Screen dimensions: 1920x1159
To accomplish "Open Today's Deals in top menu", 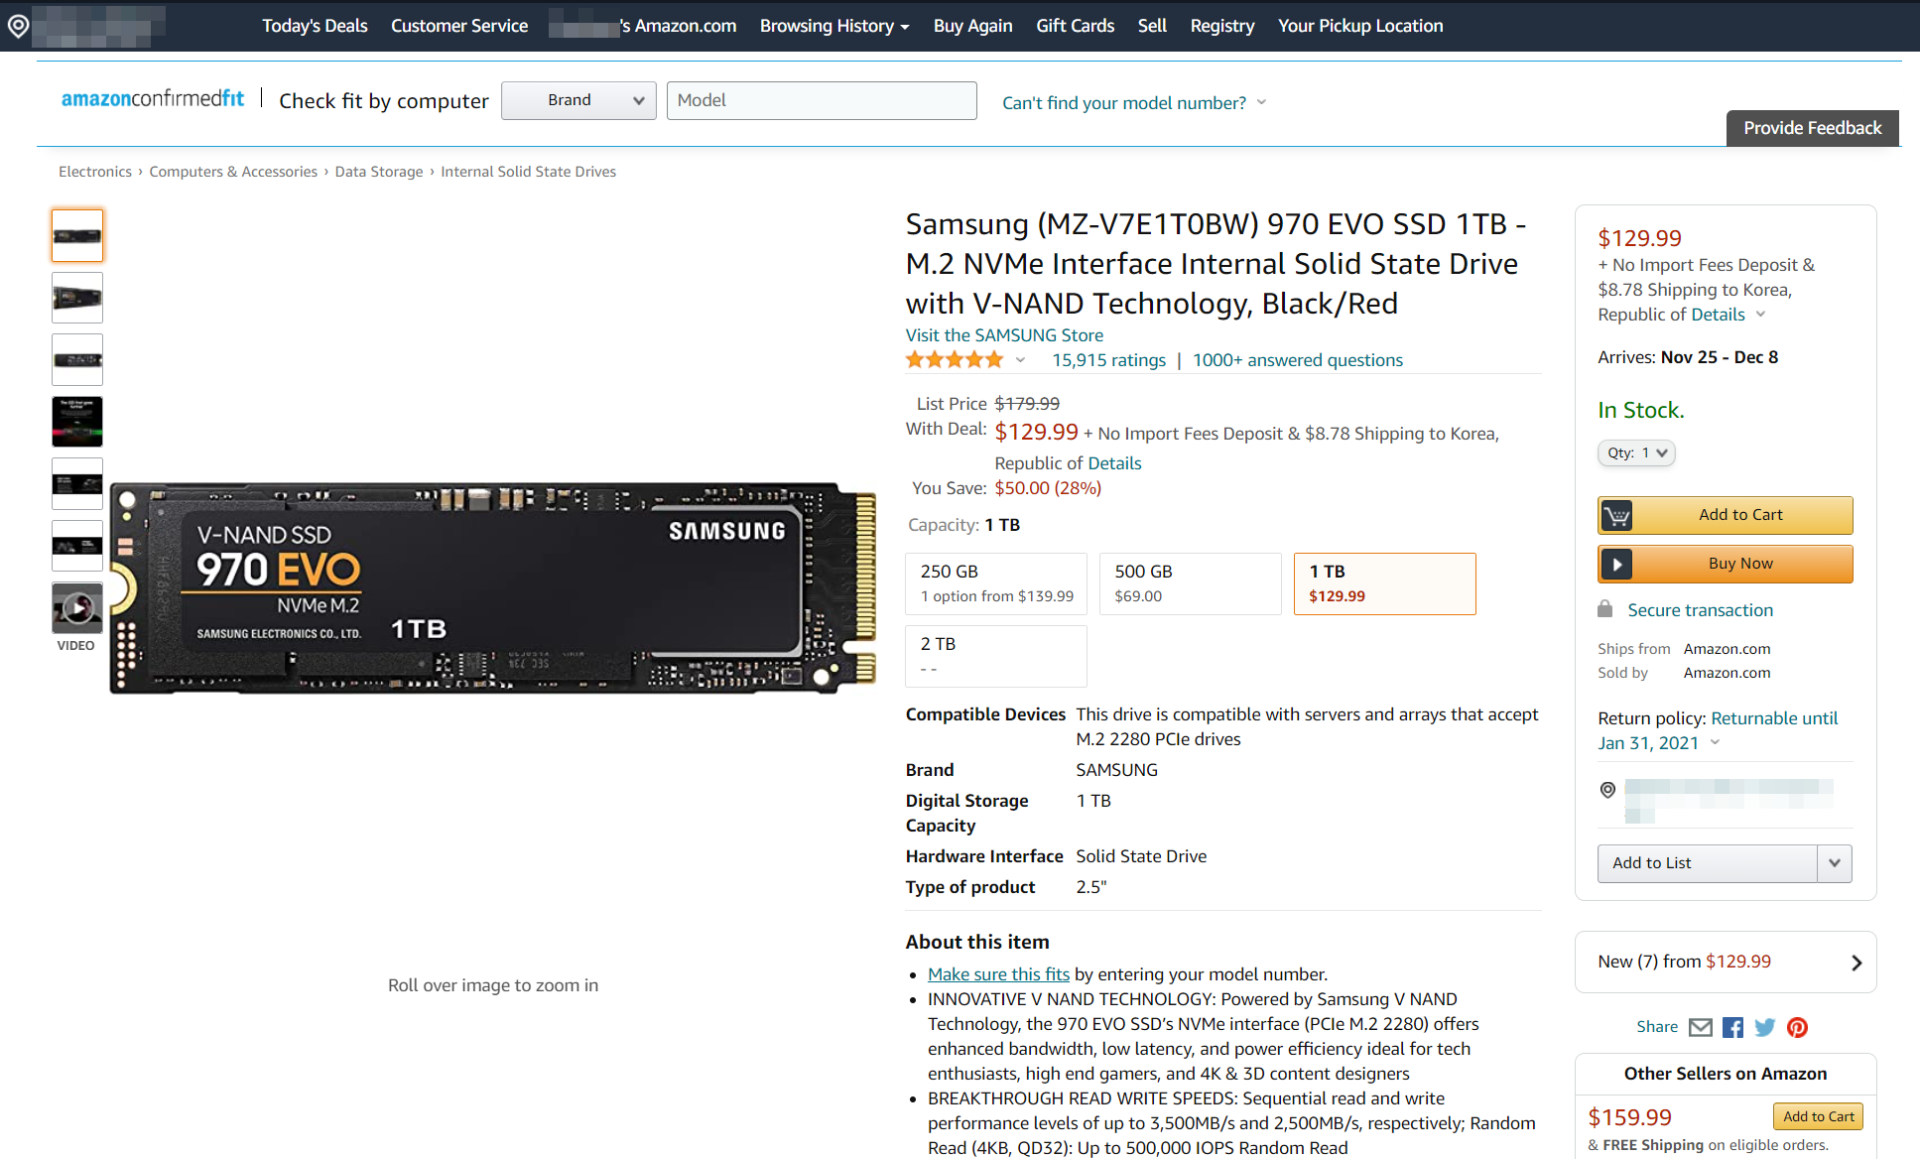I will (x=314, y=26).
